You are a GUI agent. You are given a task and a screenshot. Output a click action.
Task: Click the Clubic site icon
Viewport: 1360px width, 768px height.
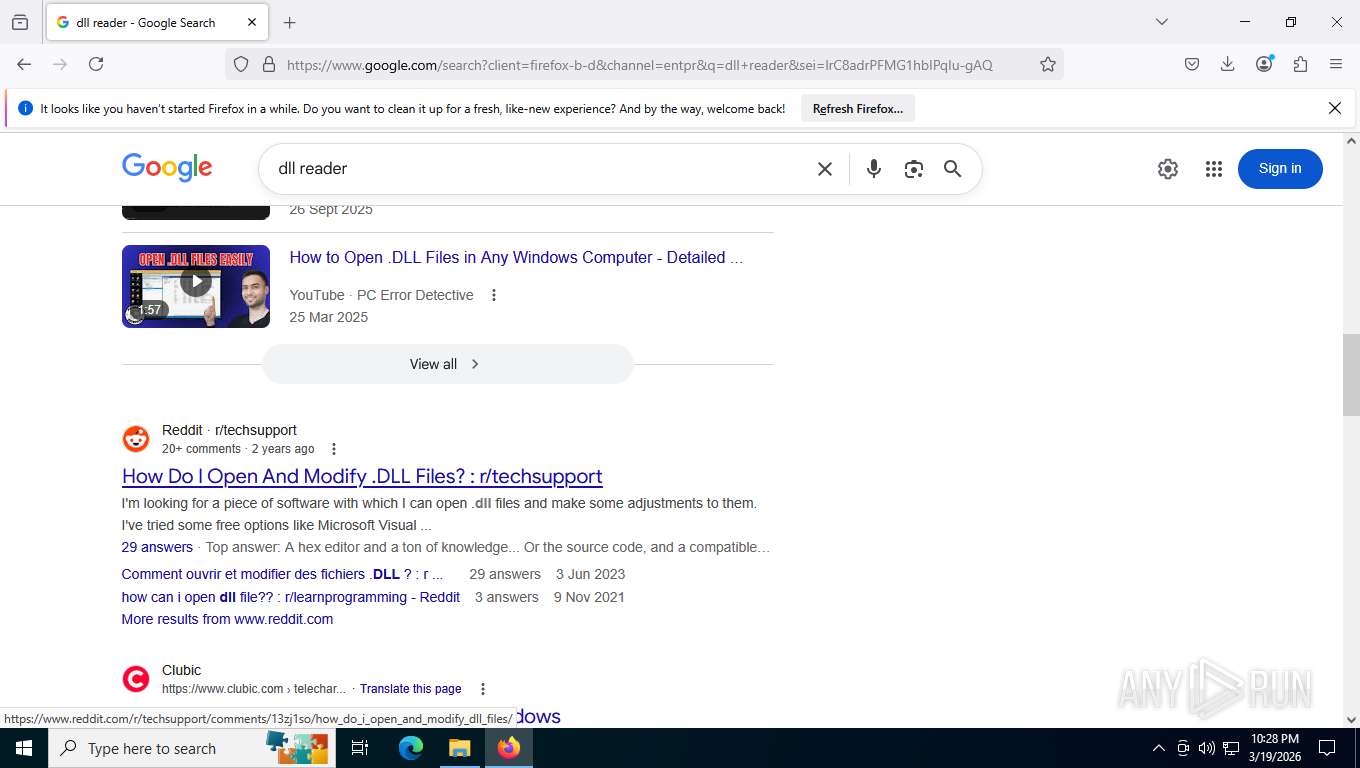click(x=136, y=679)
